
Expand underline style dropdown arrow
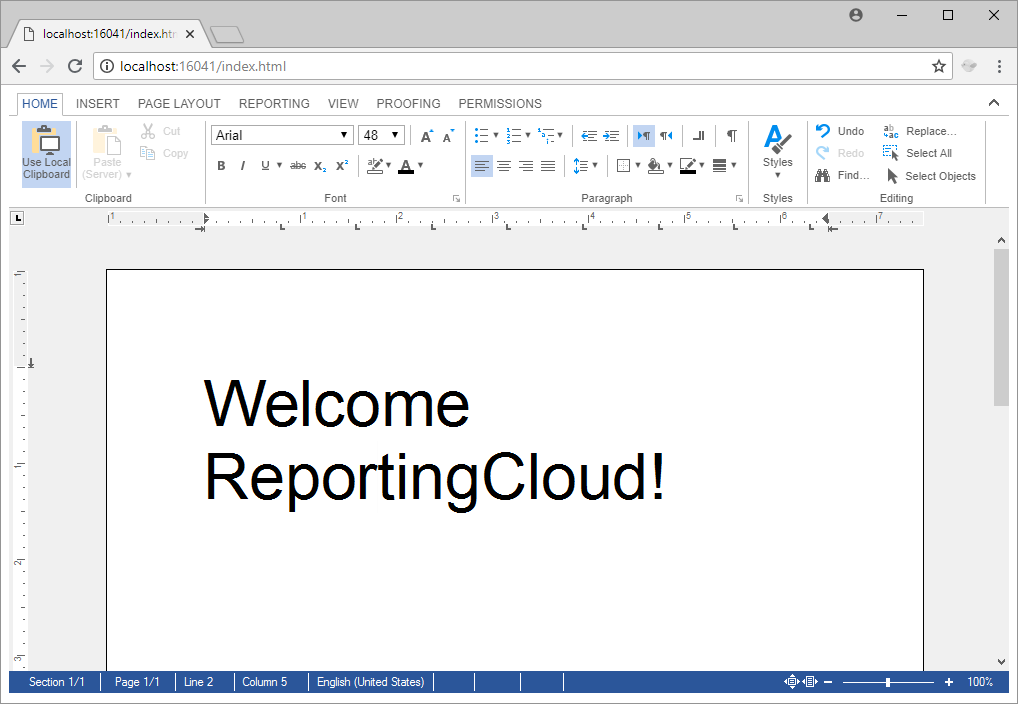tap(280, 166)
